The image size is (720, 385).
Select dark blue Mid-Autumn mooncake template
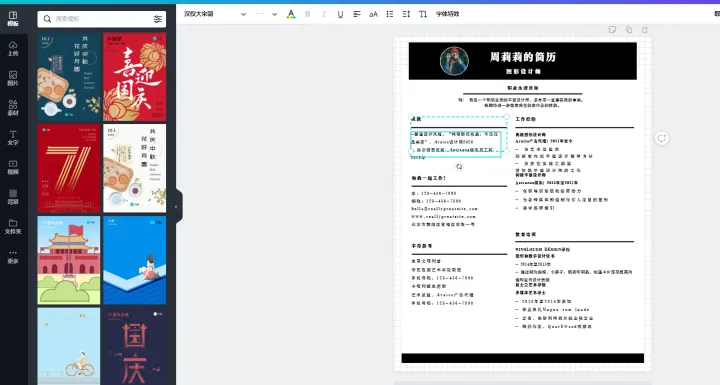69,77
